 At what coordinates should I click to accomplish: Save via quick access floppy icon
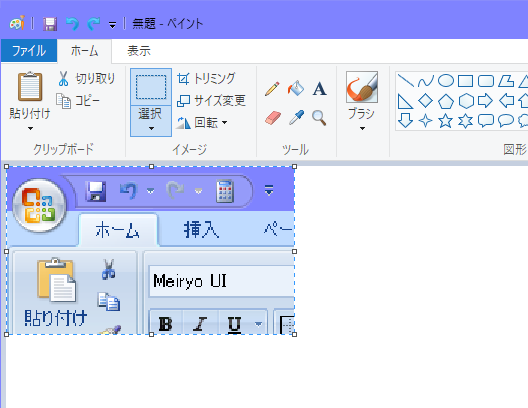[x=50, y=24]
